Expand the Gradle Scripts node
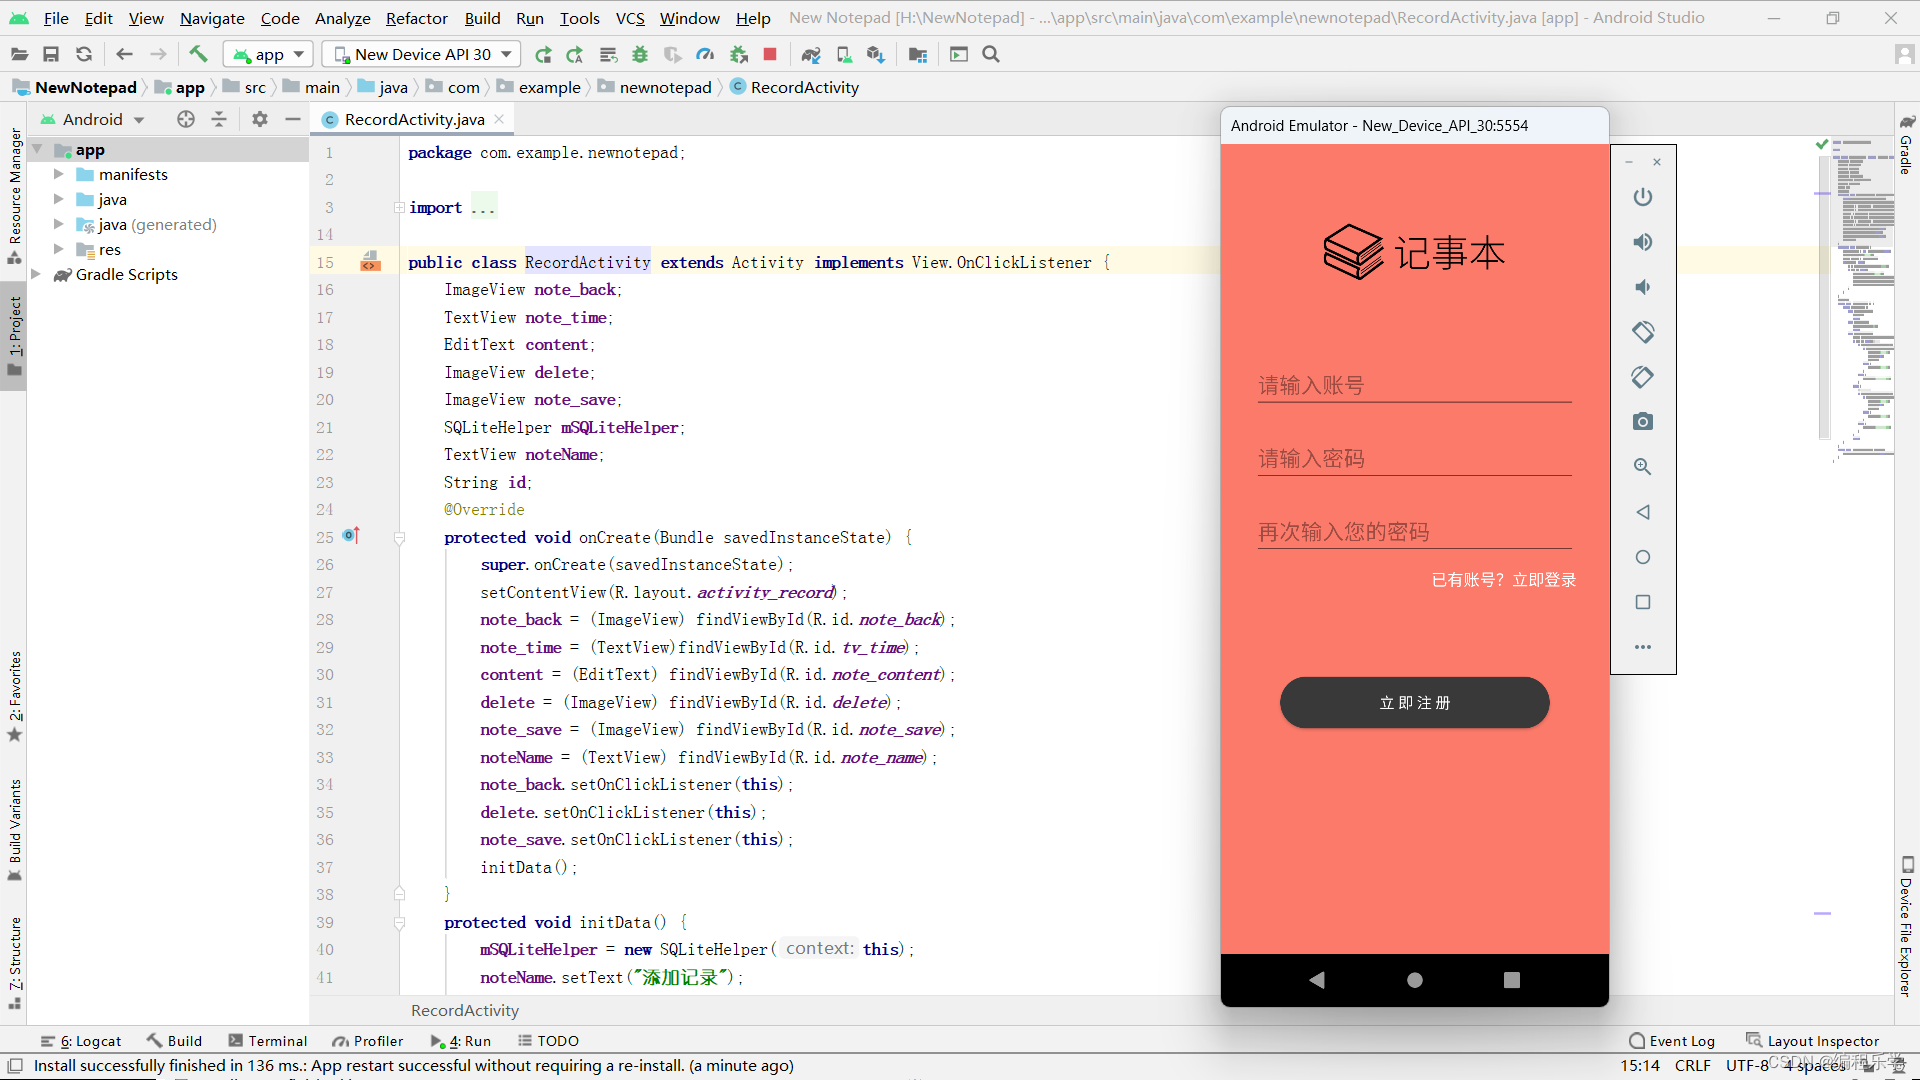Viewport: 1920px width, 1080px height. coord(36,274)
